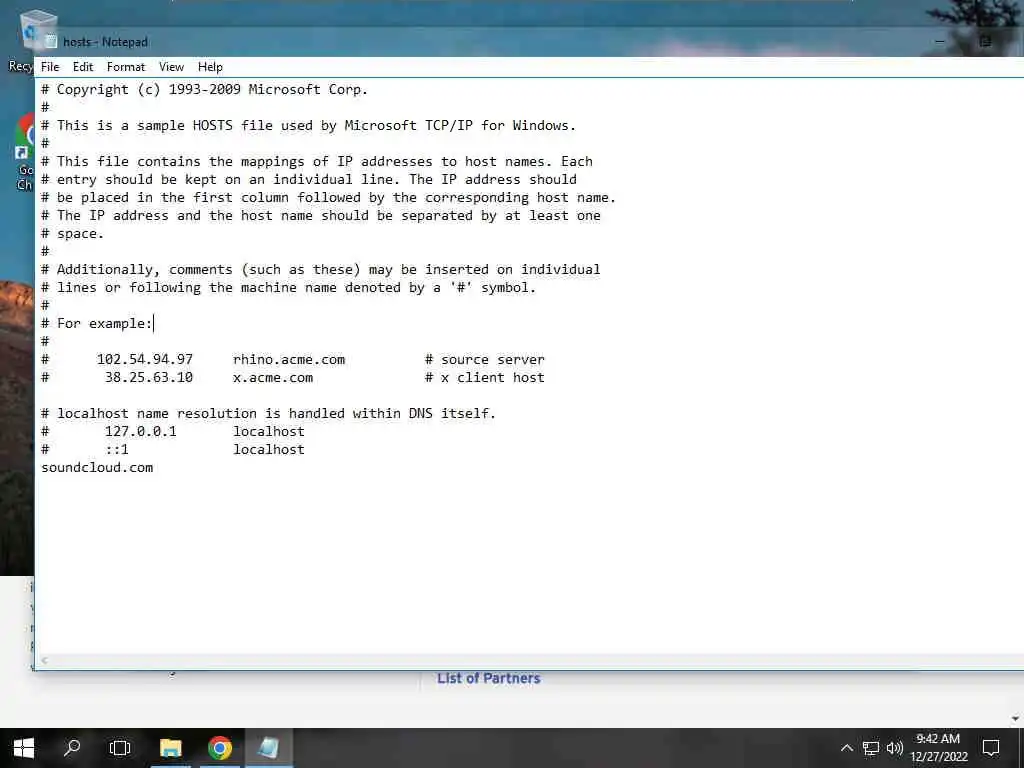The image size is (1024, 768).
Task: Minimize the Notepad window
Action: [x=940, y=41]
